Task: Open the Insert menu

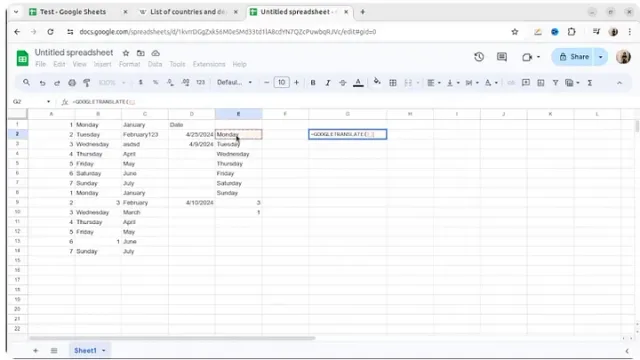Action: 102,64
